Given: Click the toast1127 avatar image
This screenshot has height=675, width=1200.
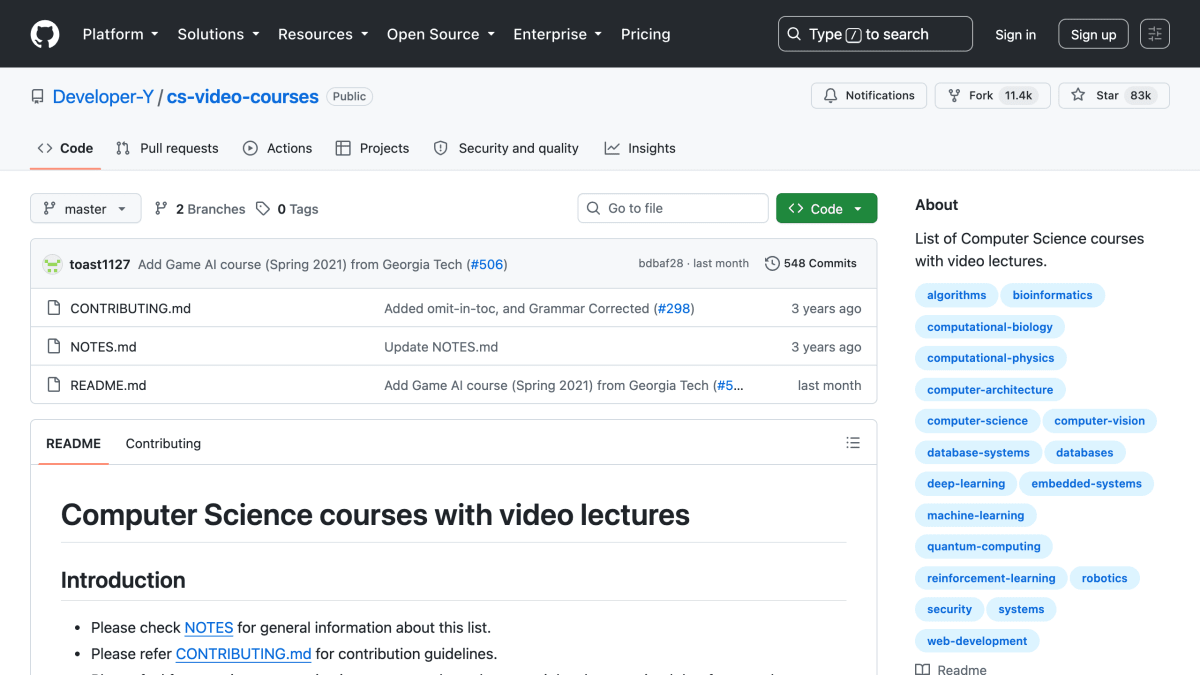Looking at the screenshot, I should coord(52,264).
